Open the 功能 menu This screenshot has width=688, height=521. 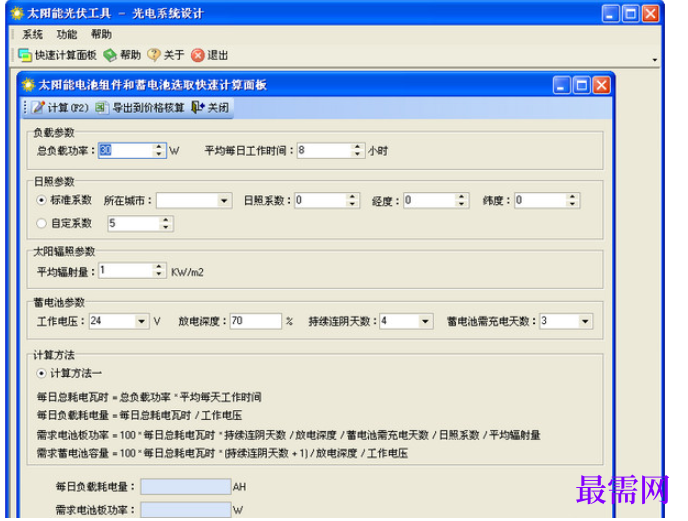67,34
